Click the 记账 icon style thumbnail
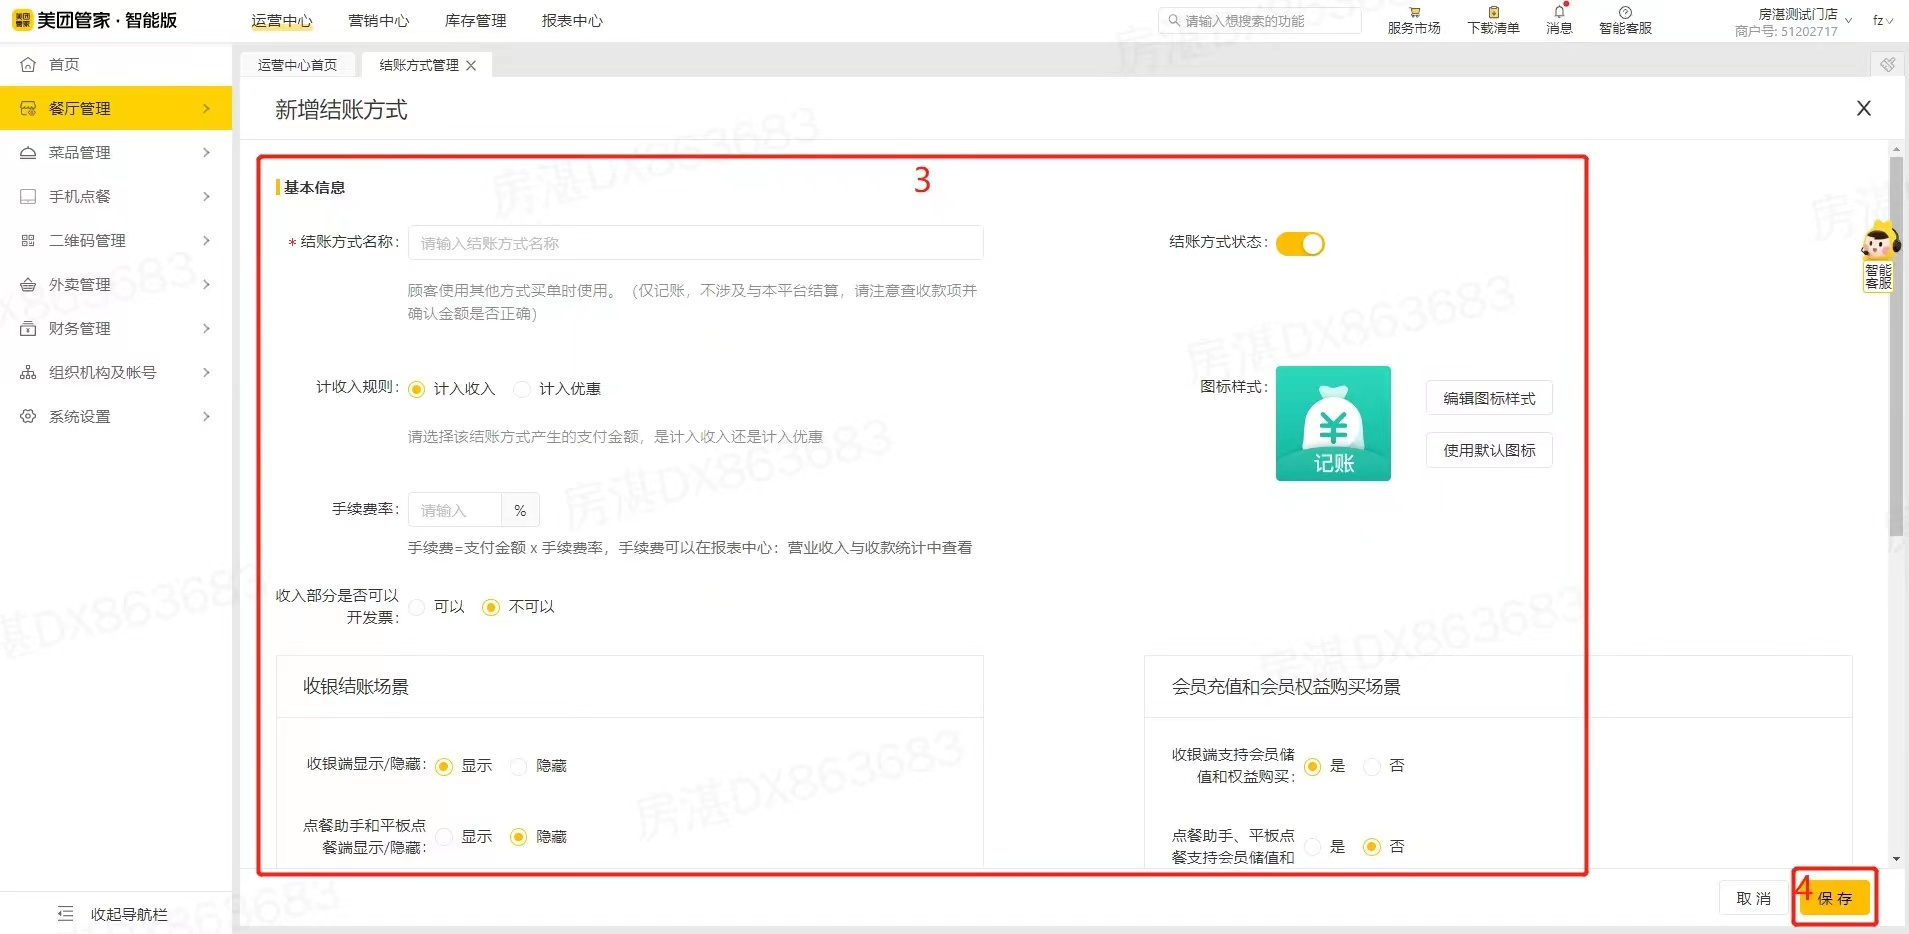 (1333, 423)
